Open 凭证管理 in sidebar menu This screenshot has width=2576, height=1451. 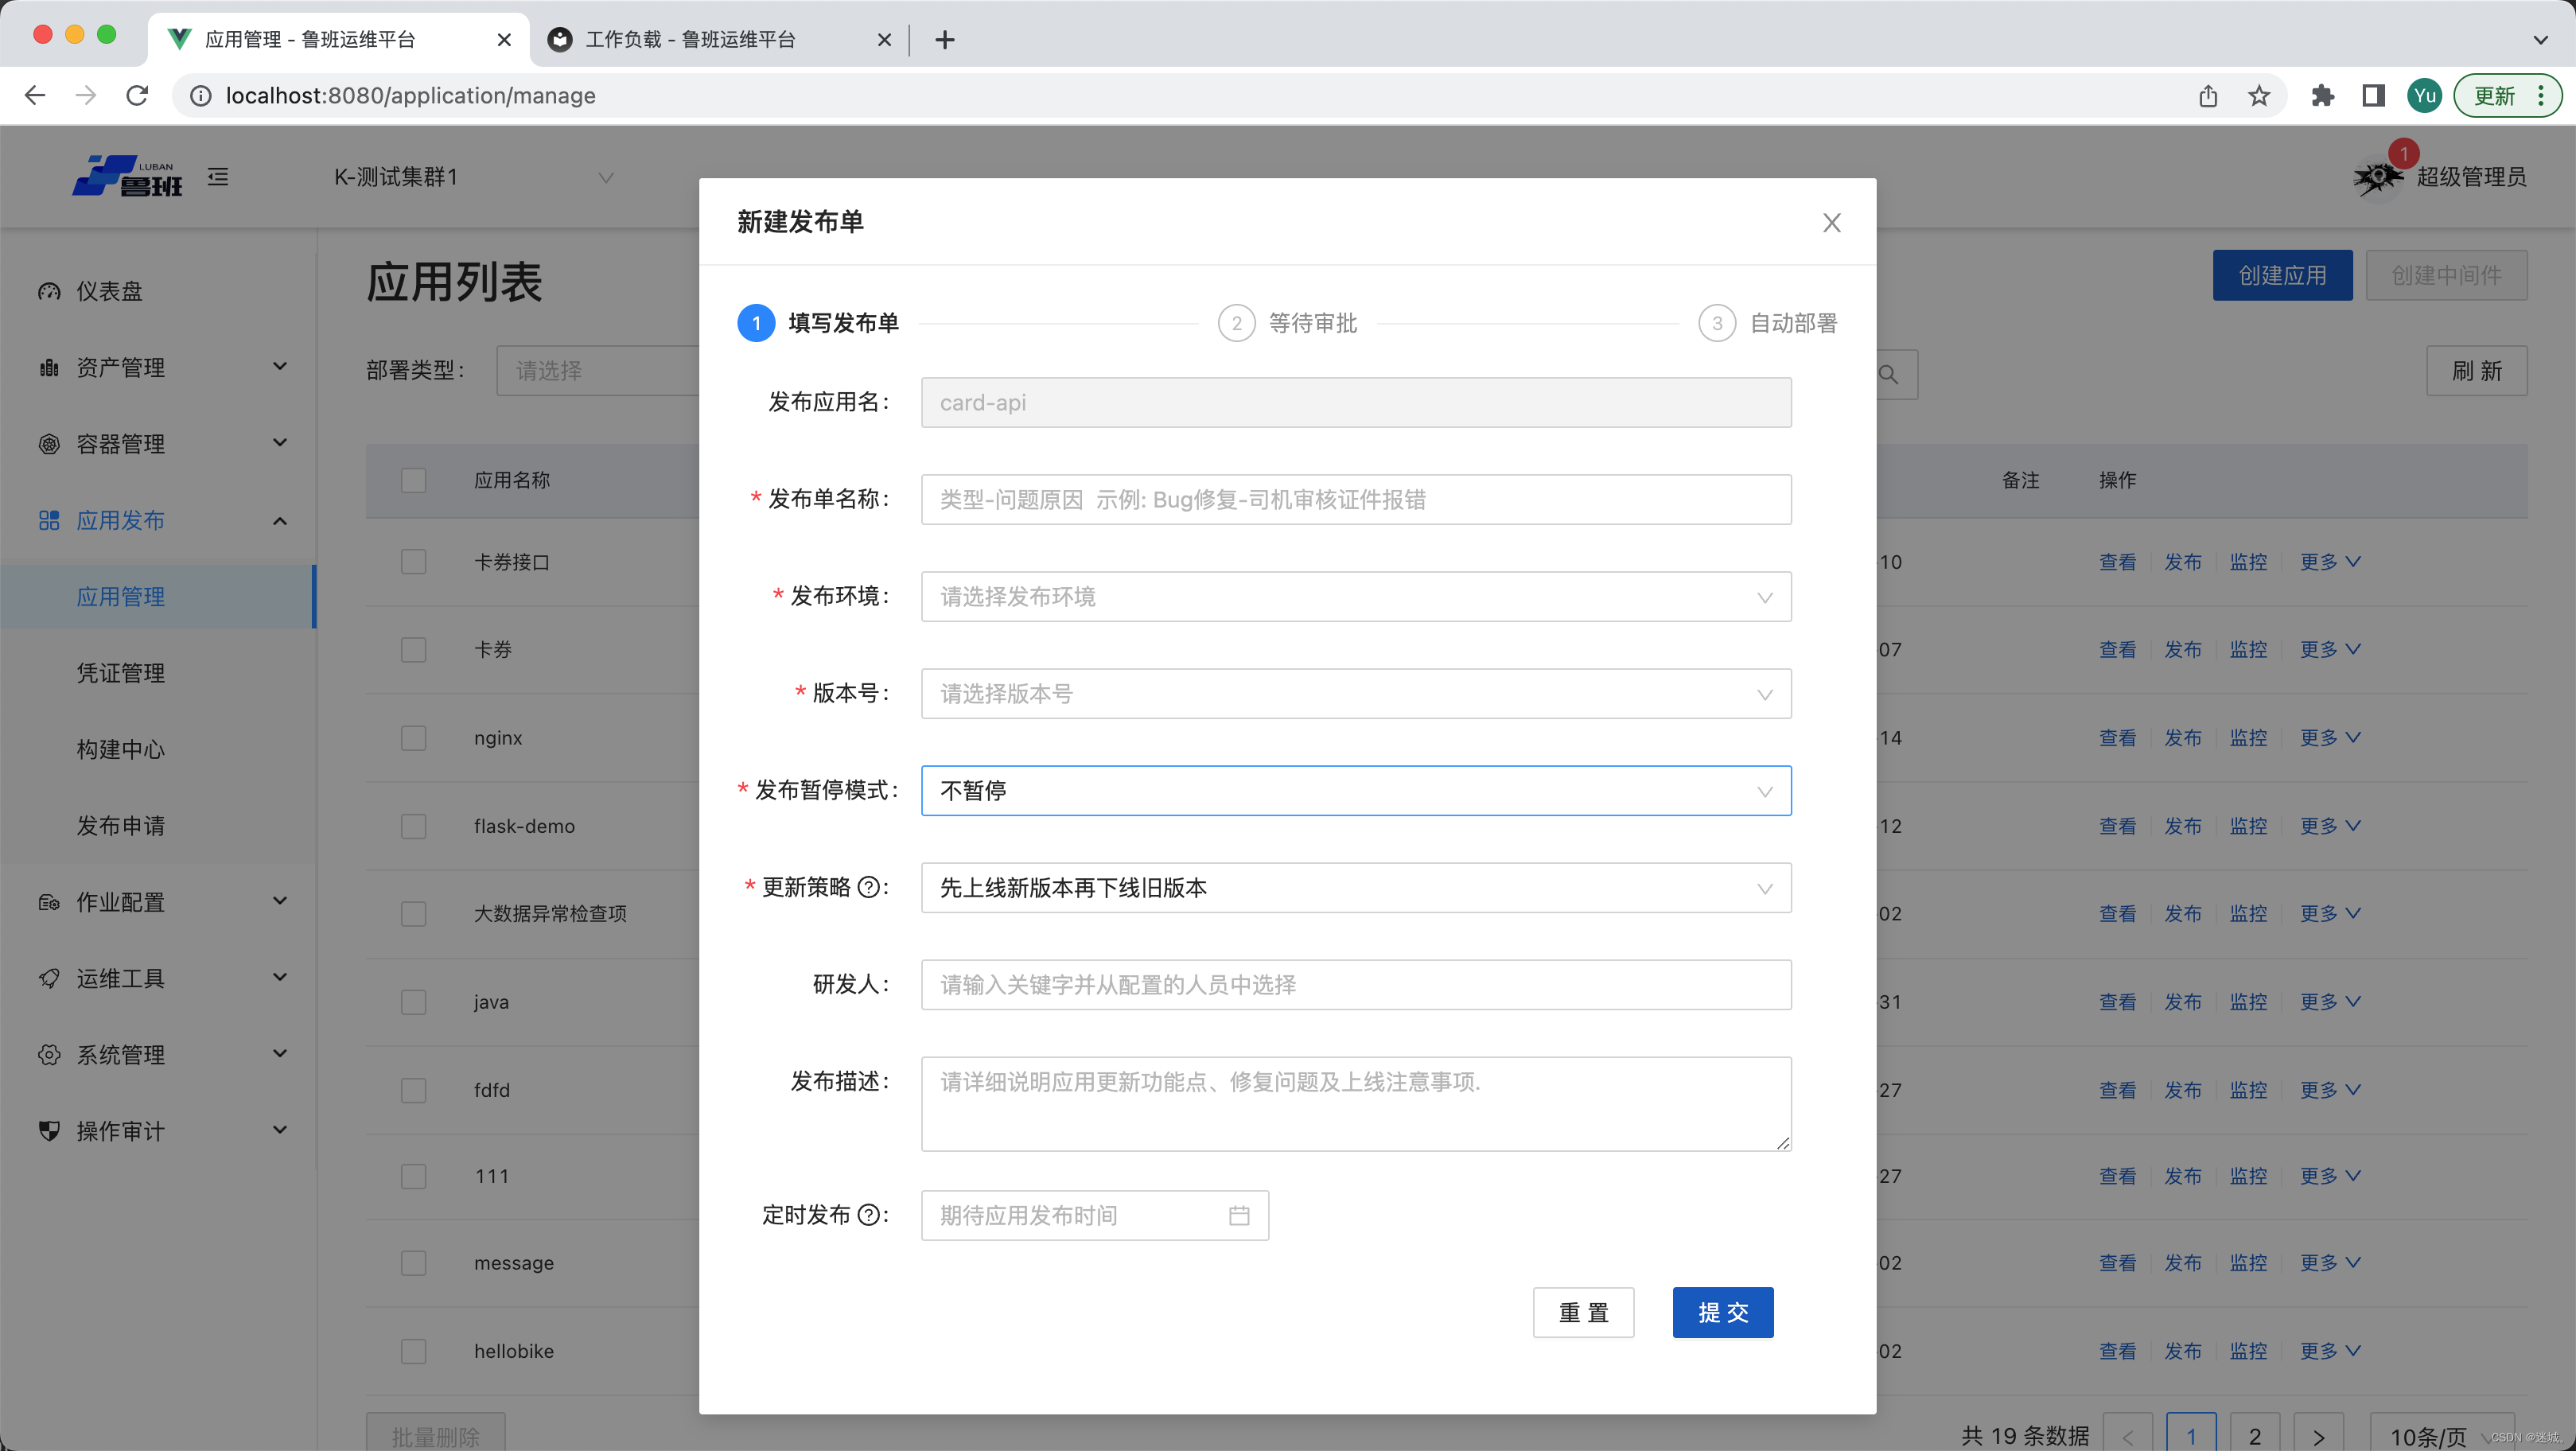pos(121,673)
